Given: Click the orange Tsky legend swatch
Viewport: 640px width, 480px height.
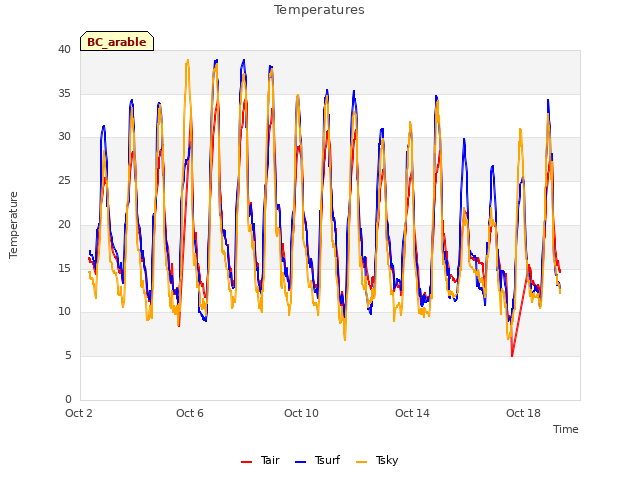Looking at the screenshot, I should tap(361, 462).
